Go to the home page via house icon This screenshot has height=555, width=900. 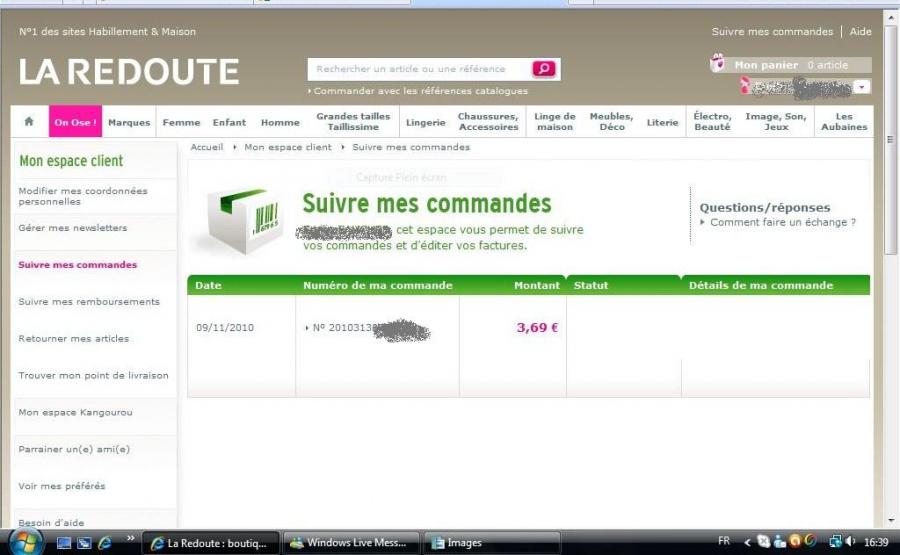[x=29, y=122]
